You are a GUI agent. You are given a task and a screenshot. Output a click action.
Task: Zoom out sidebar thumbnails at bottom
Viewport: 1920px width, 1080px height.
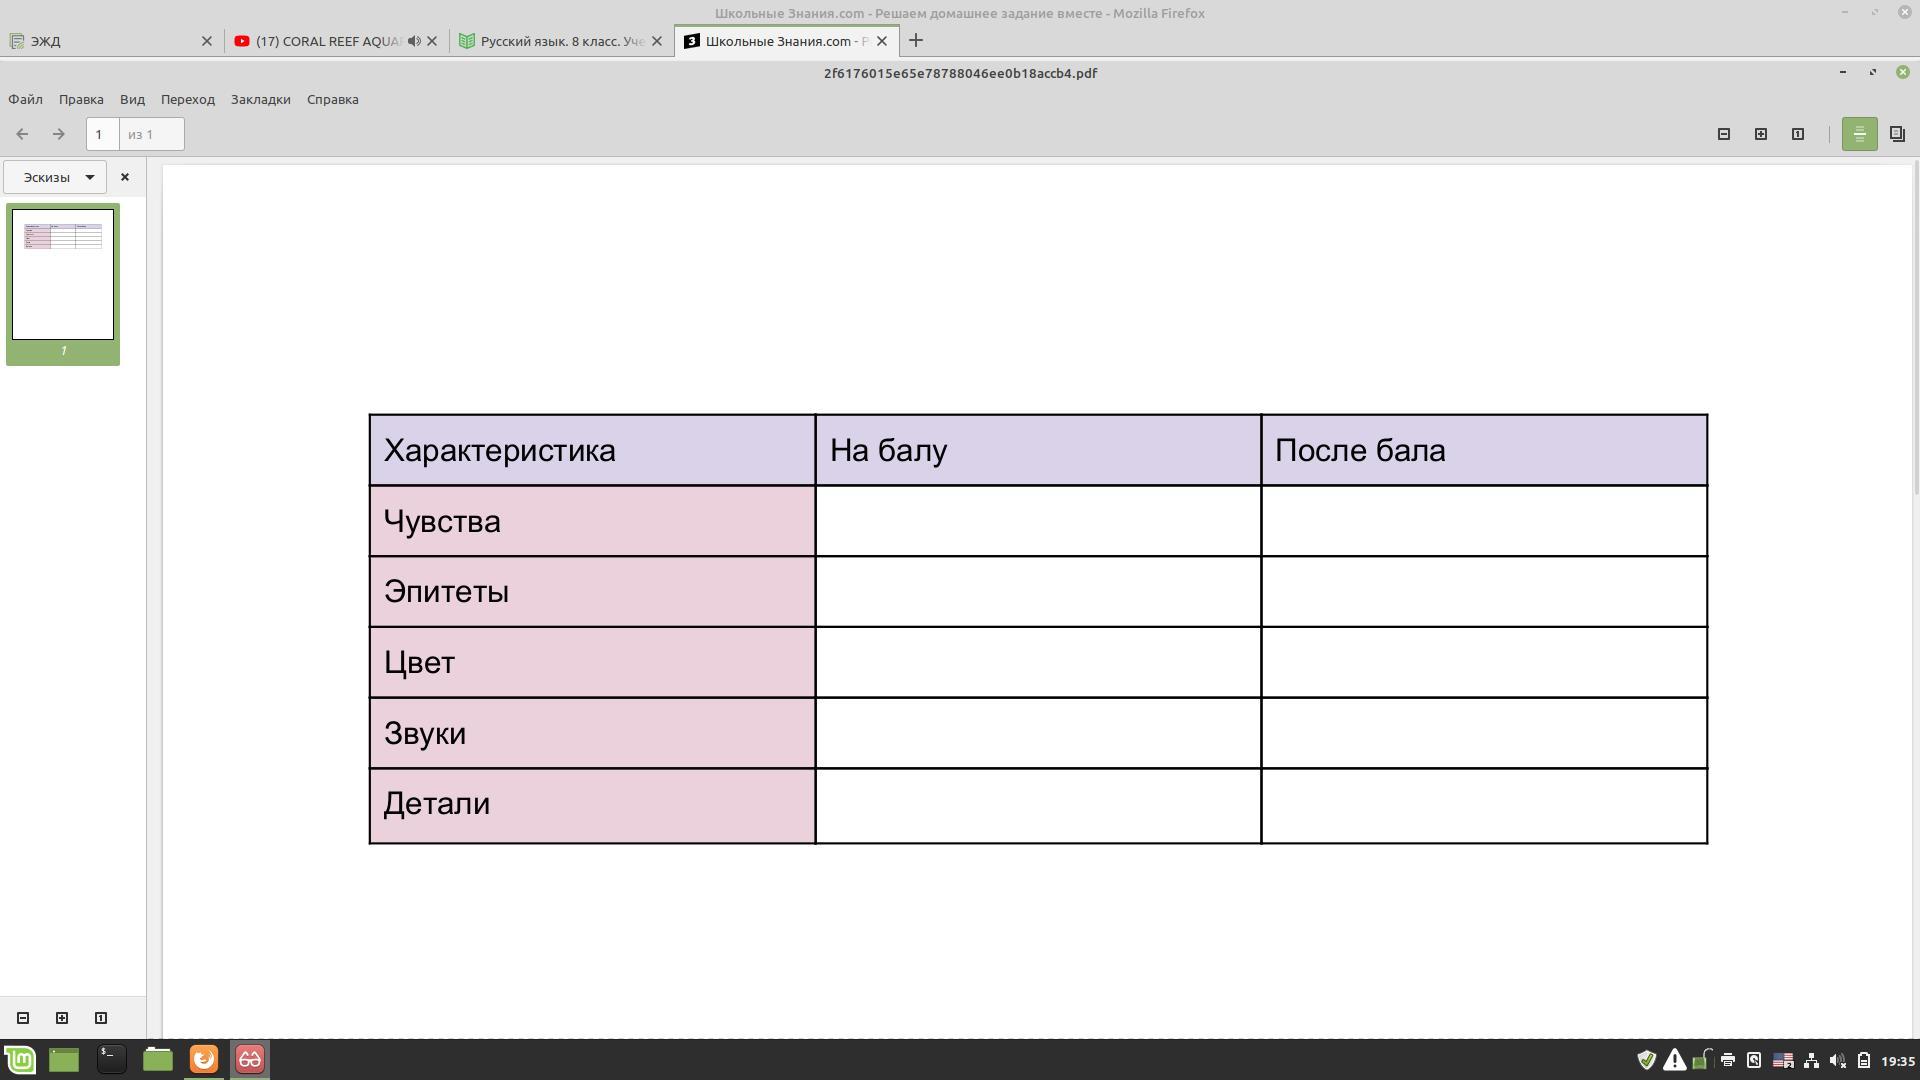click(x=23, y=1018)
